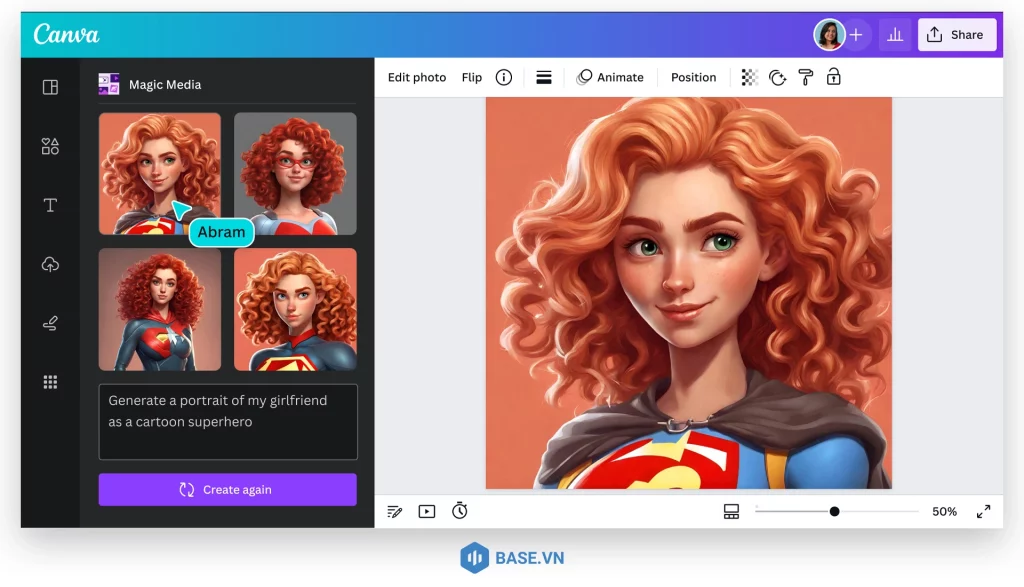Click the present play icon
The height and width of the screenshot is (587, 1024).
click(x=426, y=511)
